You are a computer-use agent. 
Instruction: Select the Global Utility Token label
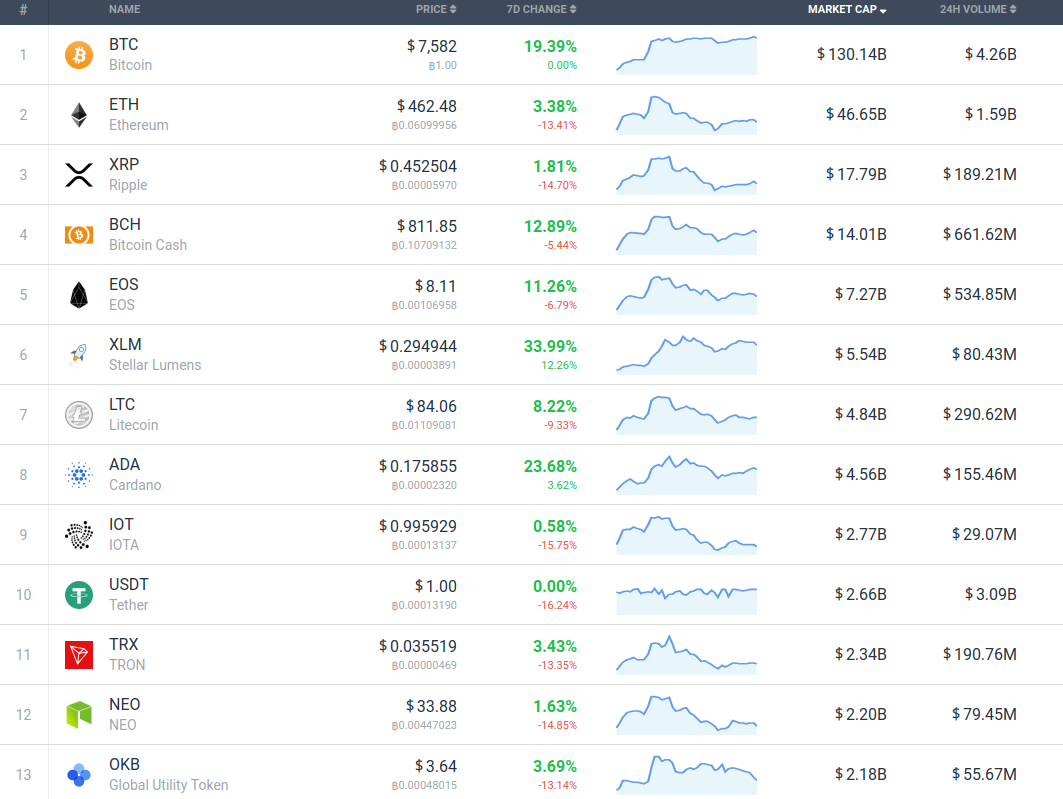click(x=169, y=785)
